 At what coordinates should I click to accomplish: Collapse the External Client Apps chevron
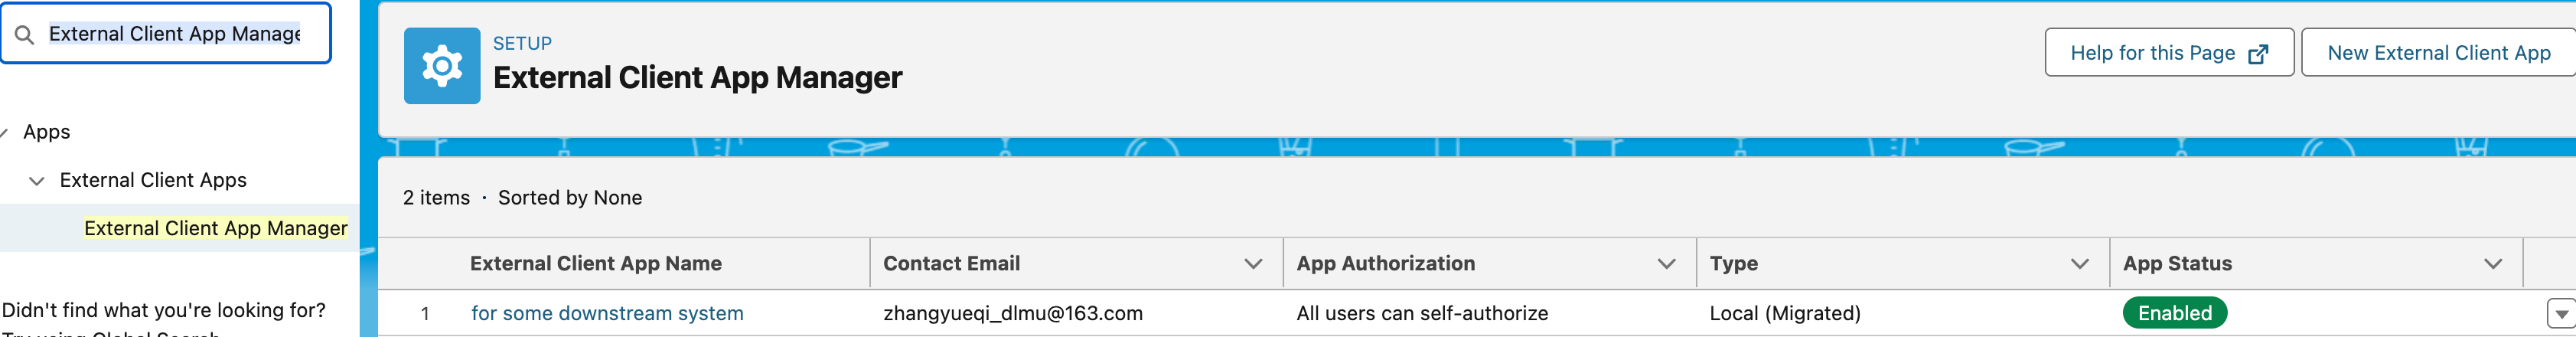37,181
